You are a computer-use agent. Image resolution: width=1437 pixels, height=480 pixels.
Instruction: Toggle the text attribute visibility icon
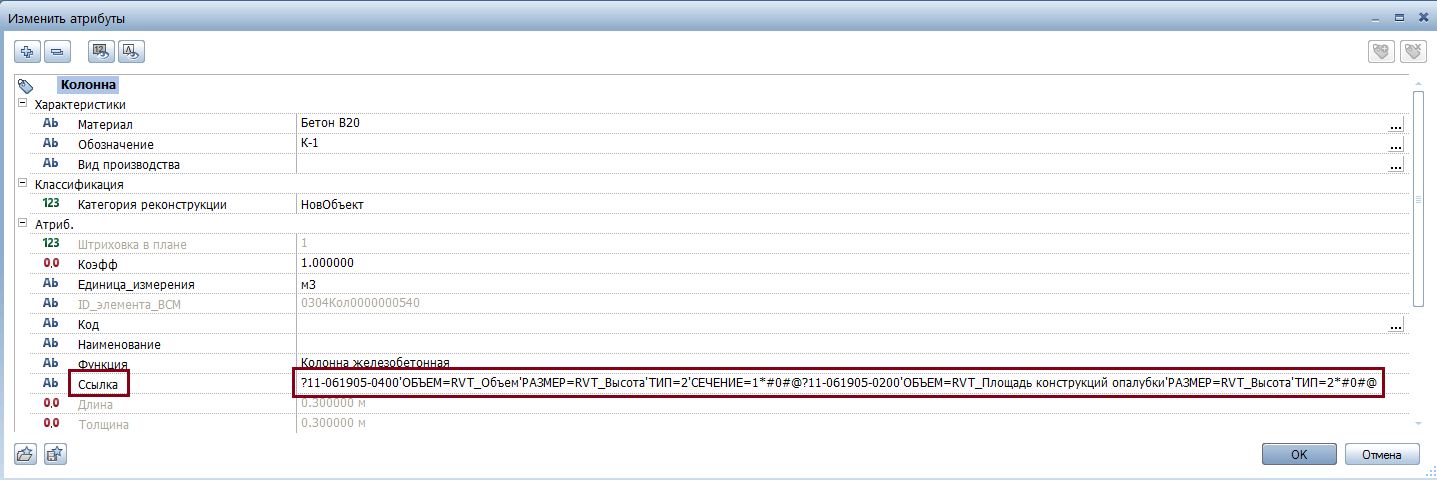pyautogui.click(x=131, y=50)
